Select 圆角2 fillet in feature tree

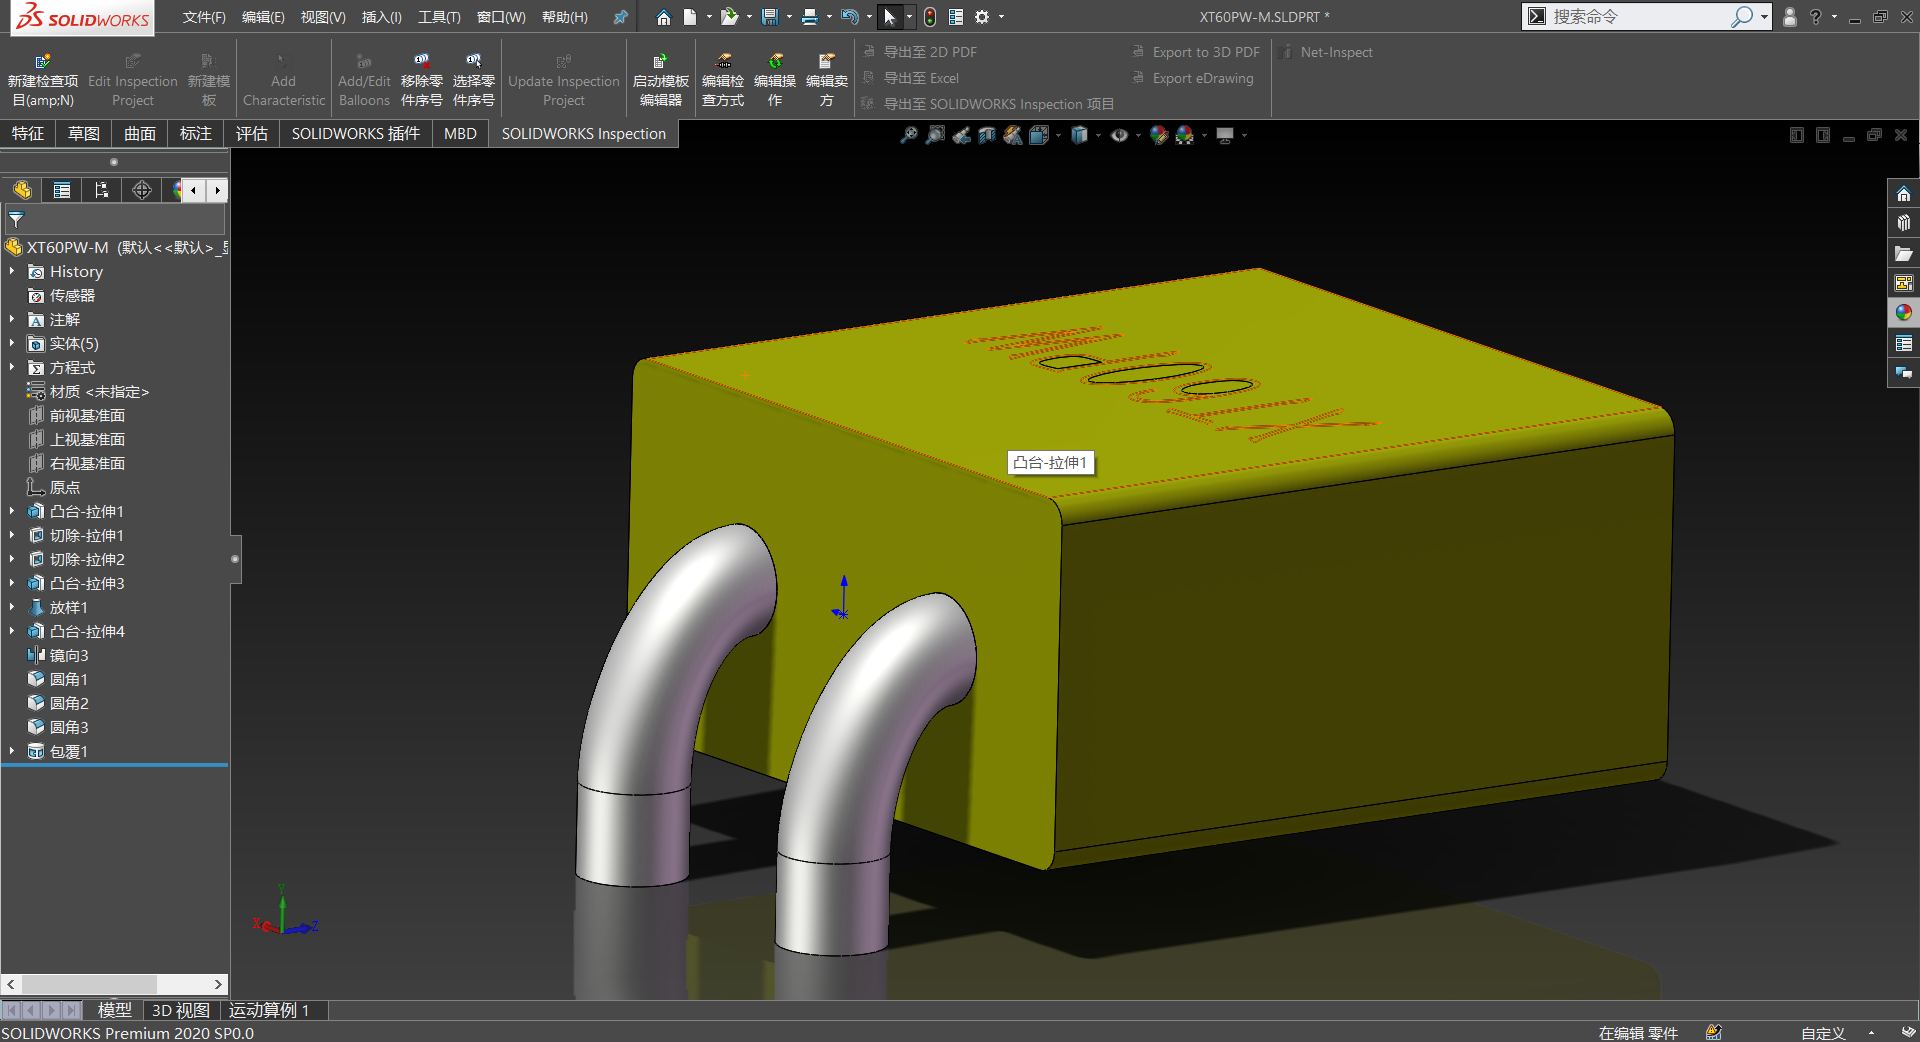point(69,703)
